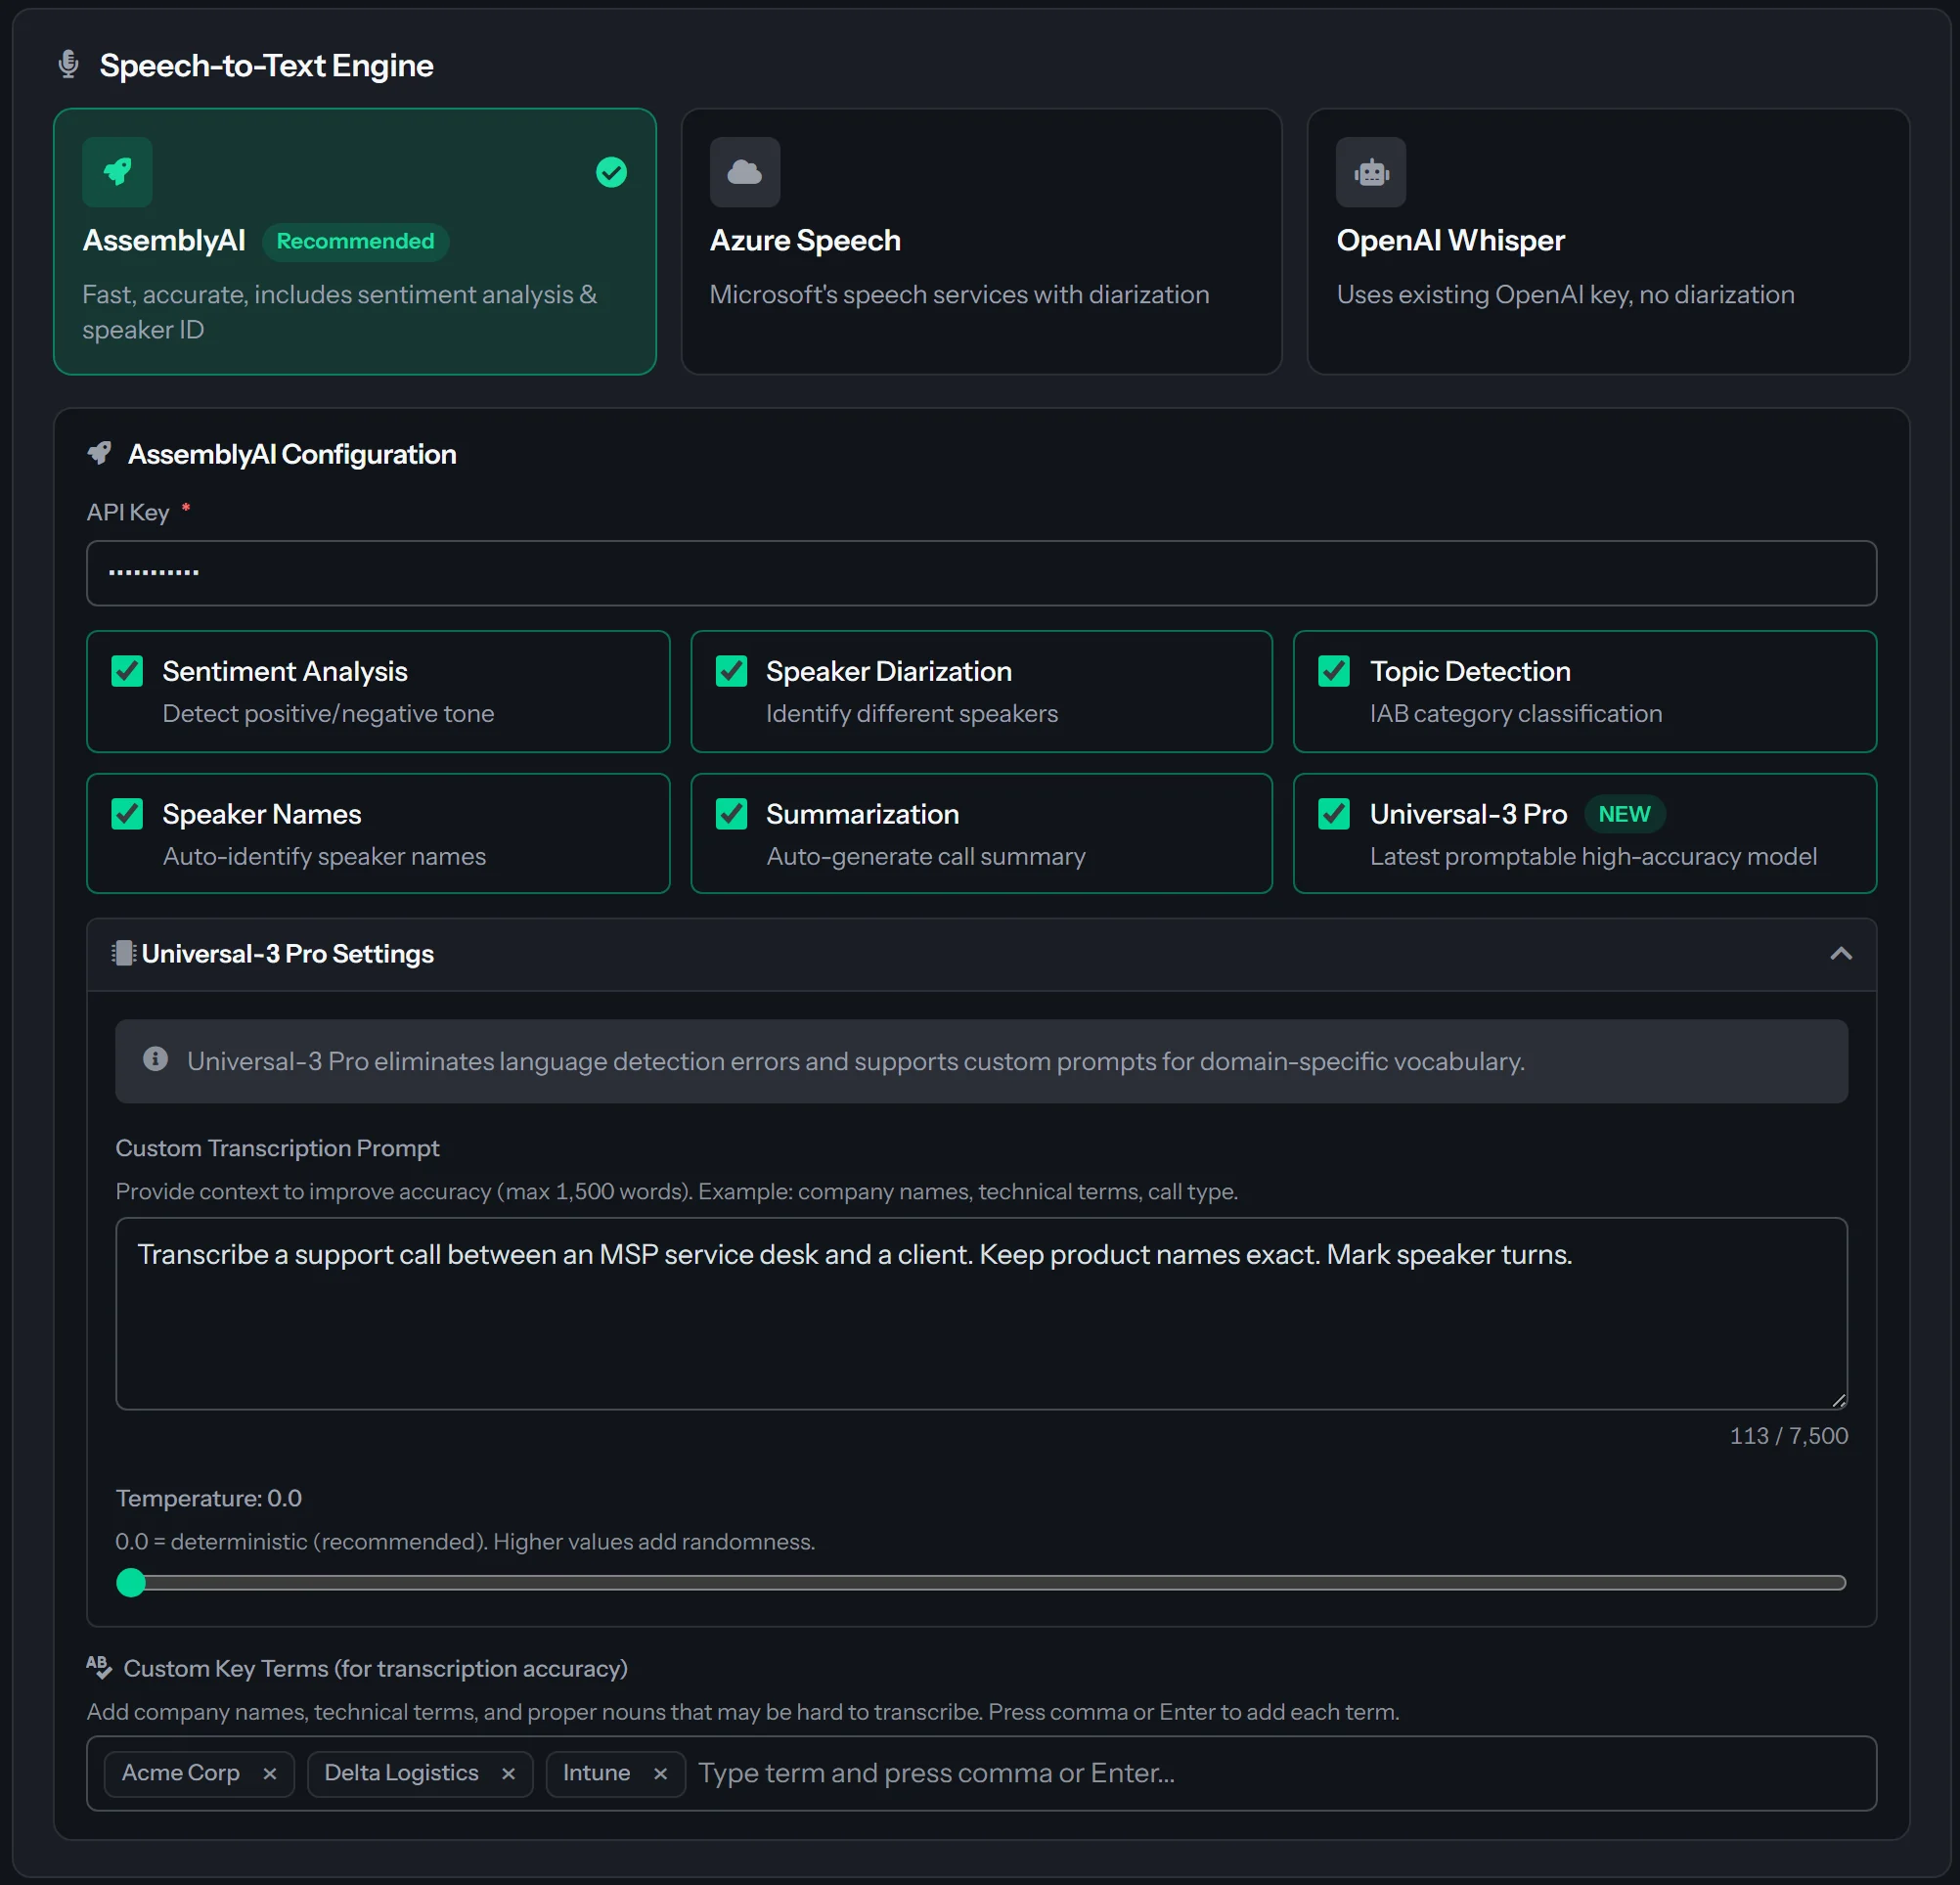
Task: Click the green selected checkmark on AssemblyAI card
Action: tap(611, 172)
